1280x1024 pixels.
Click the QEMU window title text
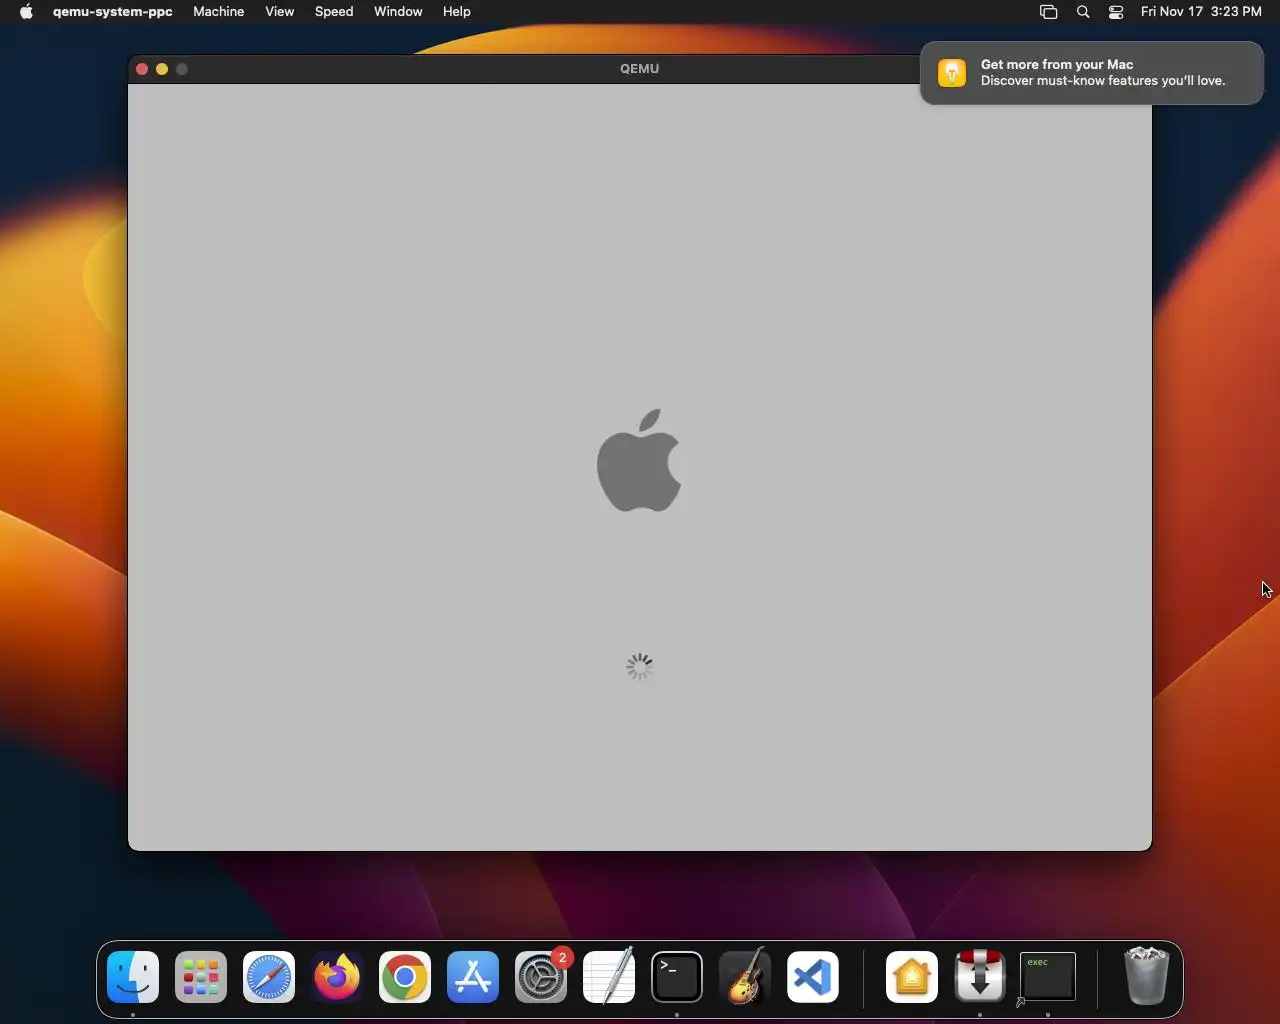tap(640, 69)
